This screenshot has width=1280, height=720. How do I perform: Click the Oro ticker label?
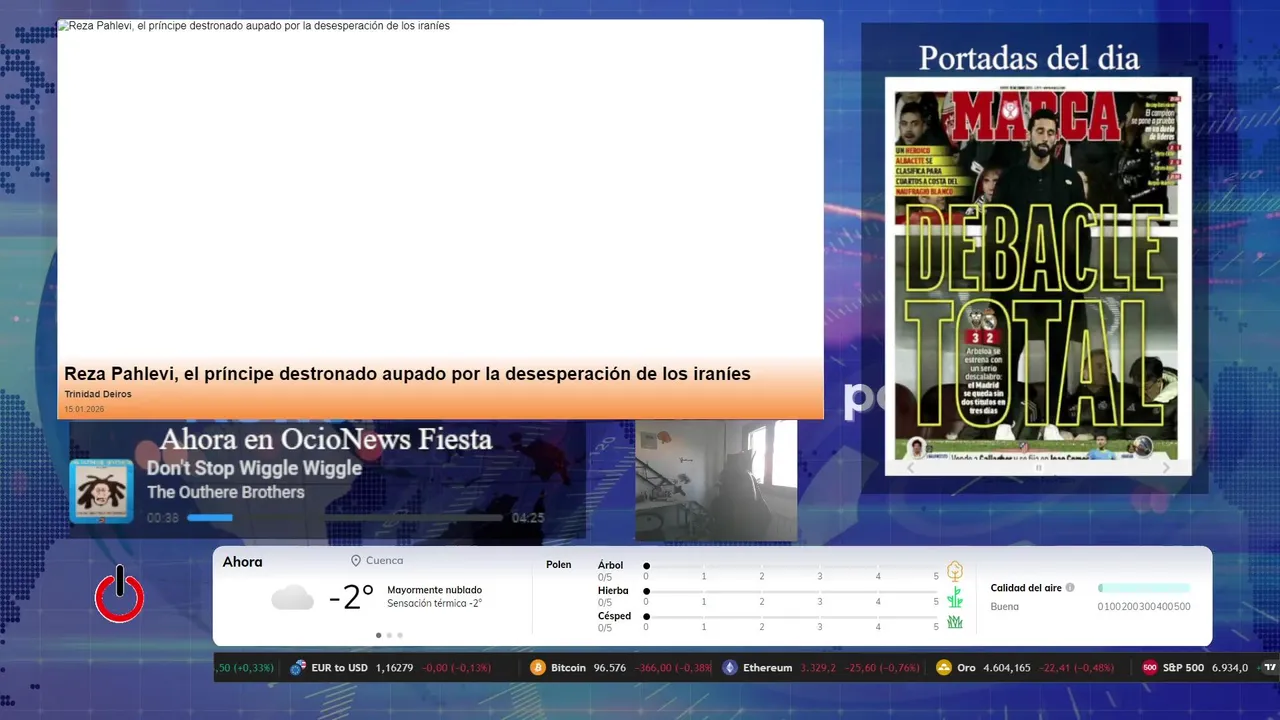point(966,668)
